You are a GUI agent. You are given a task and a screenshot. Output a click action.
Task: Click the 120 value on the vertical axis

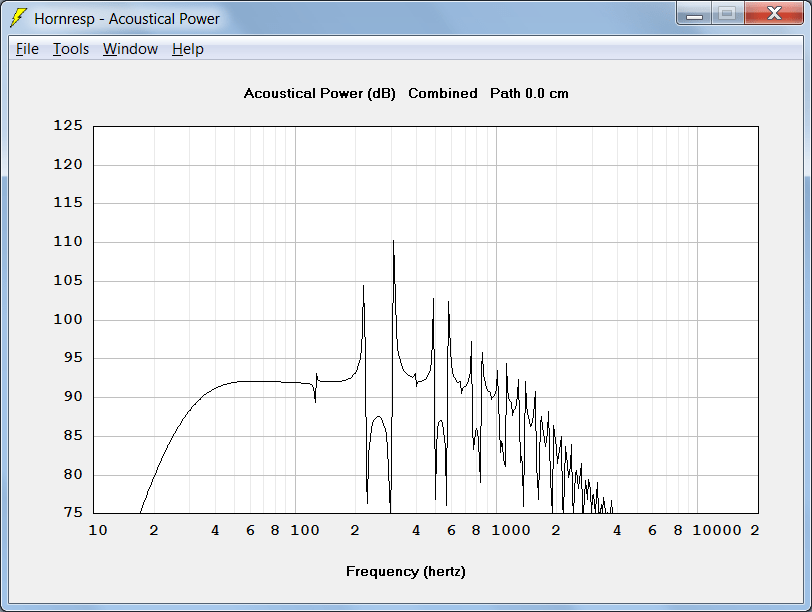click(68, 165)
